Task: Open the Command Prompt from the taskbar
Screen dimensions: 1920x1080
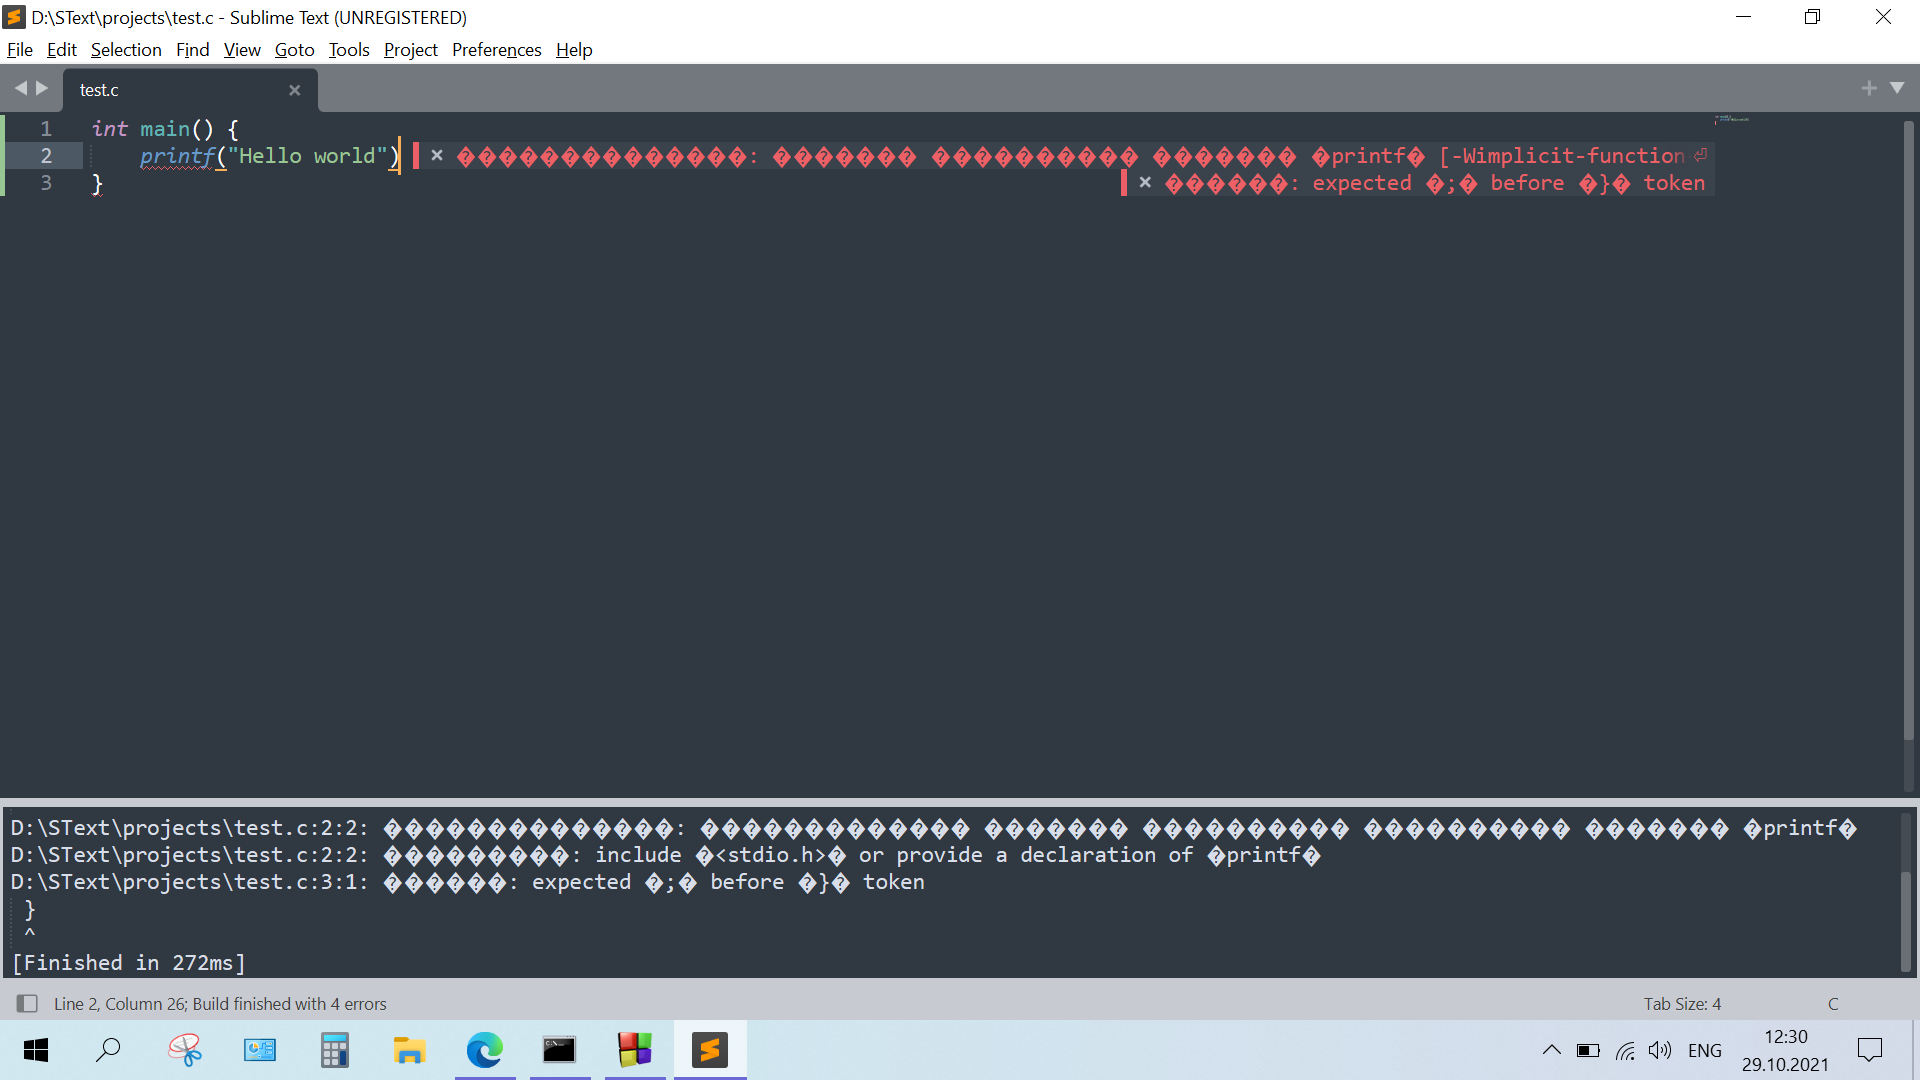Action: 559,1050
